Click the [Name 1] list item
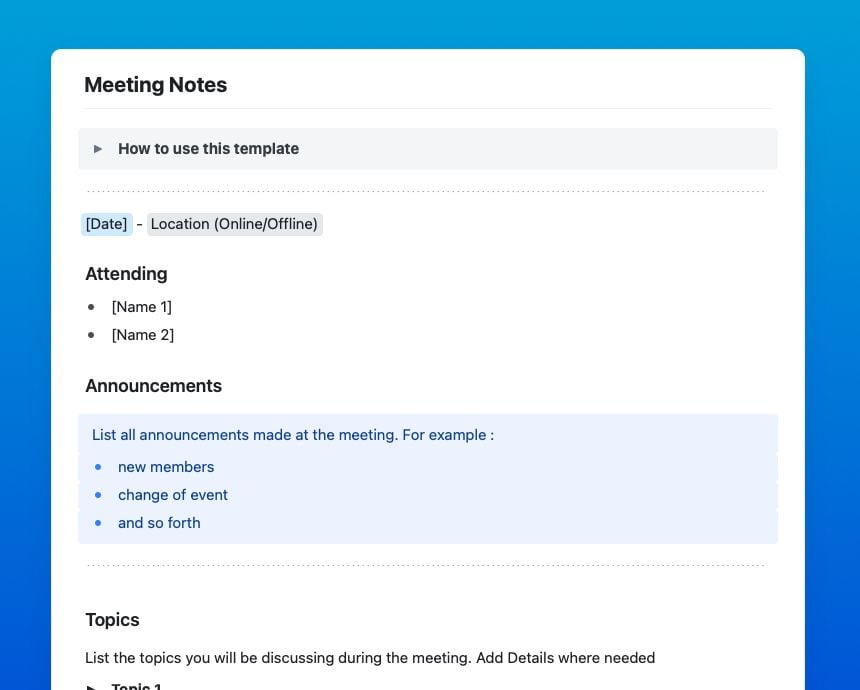 142,307
